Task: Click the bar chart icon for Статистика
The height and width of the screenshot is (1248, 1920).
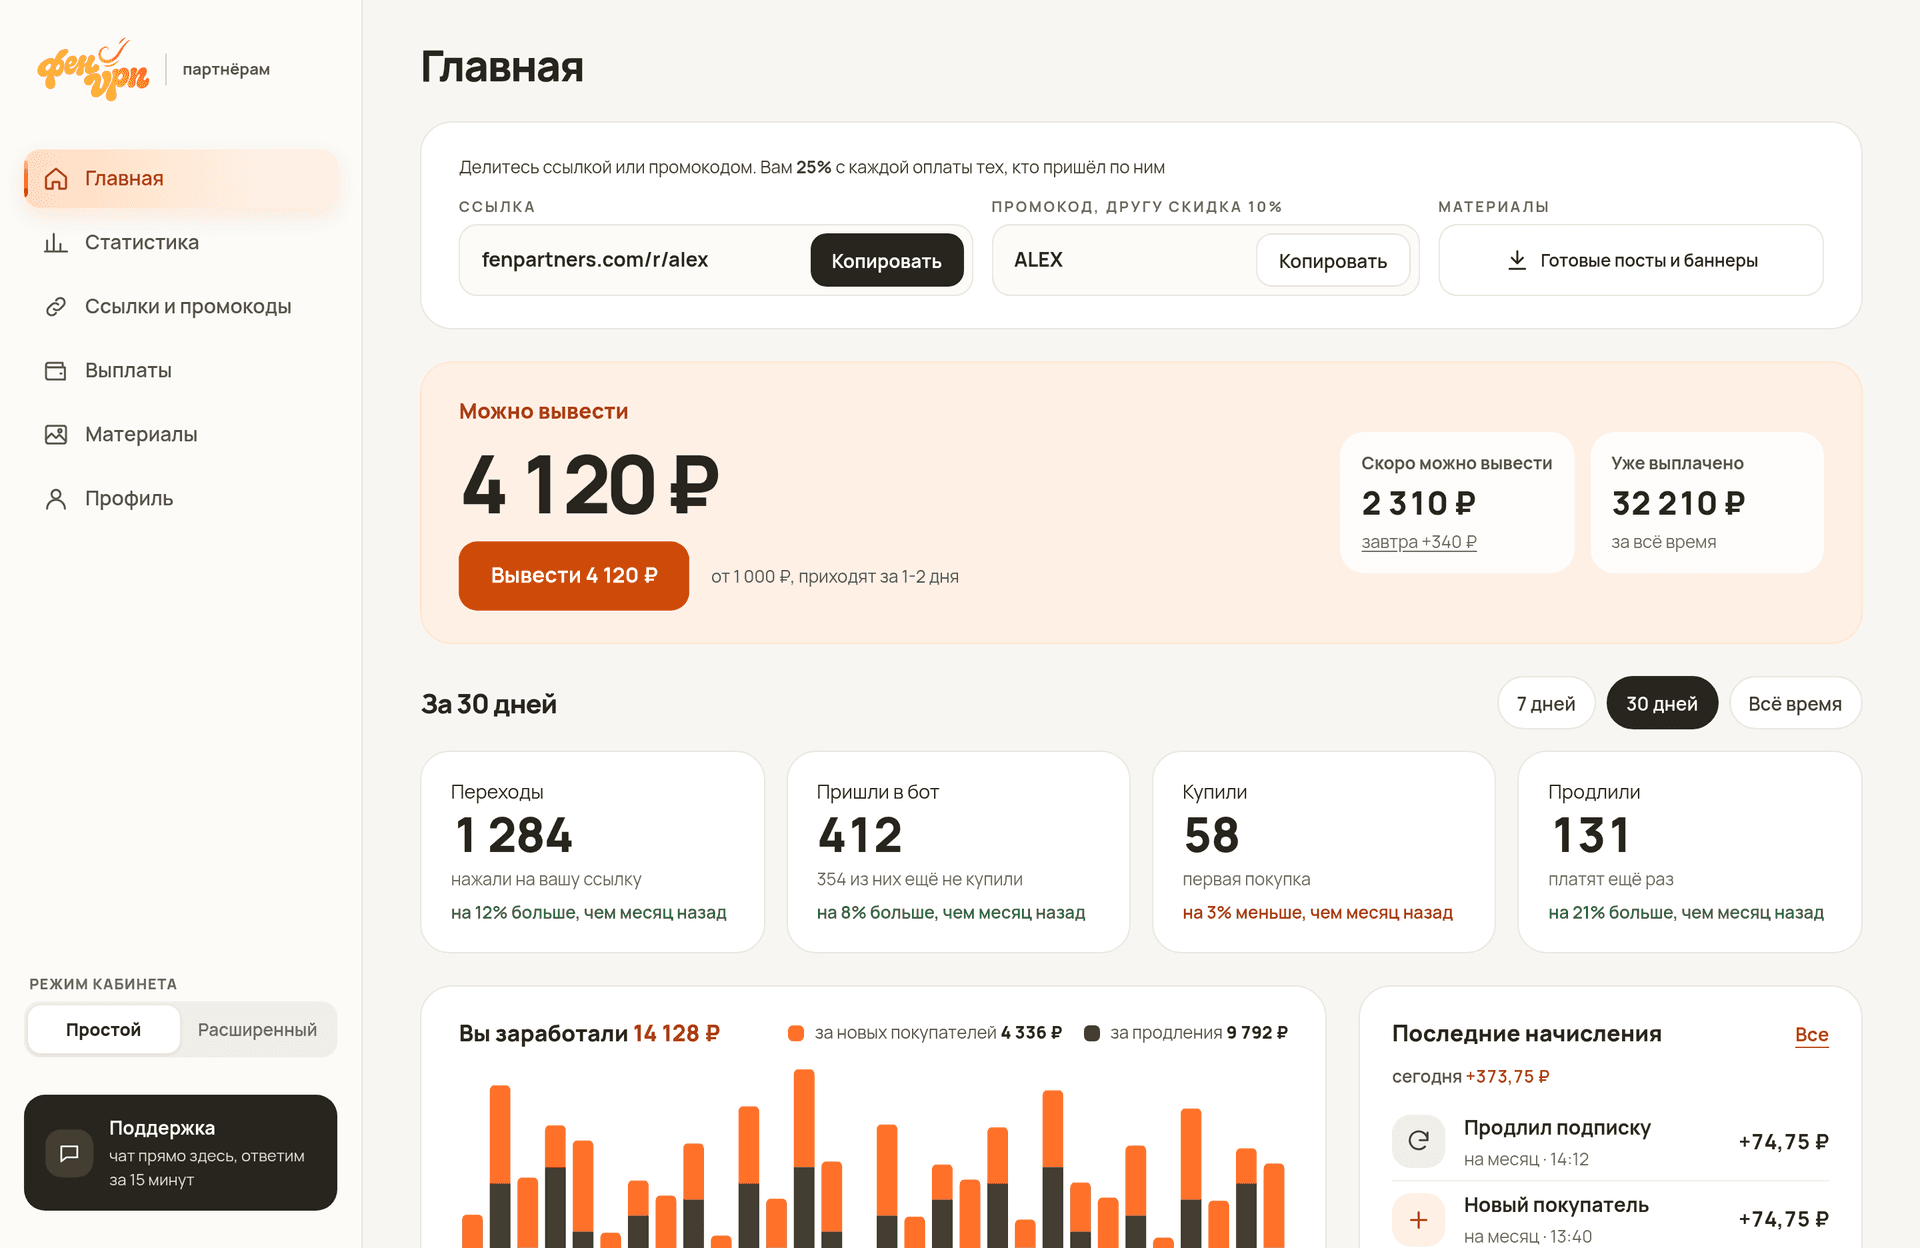Action: click(56, 243)
